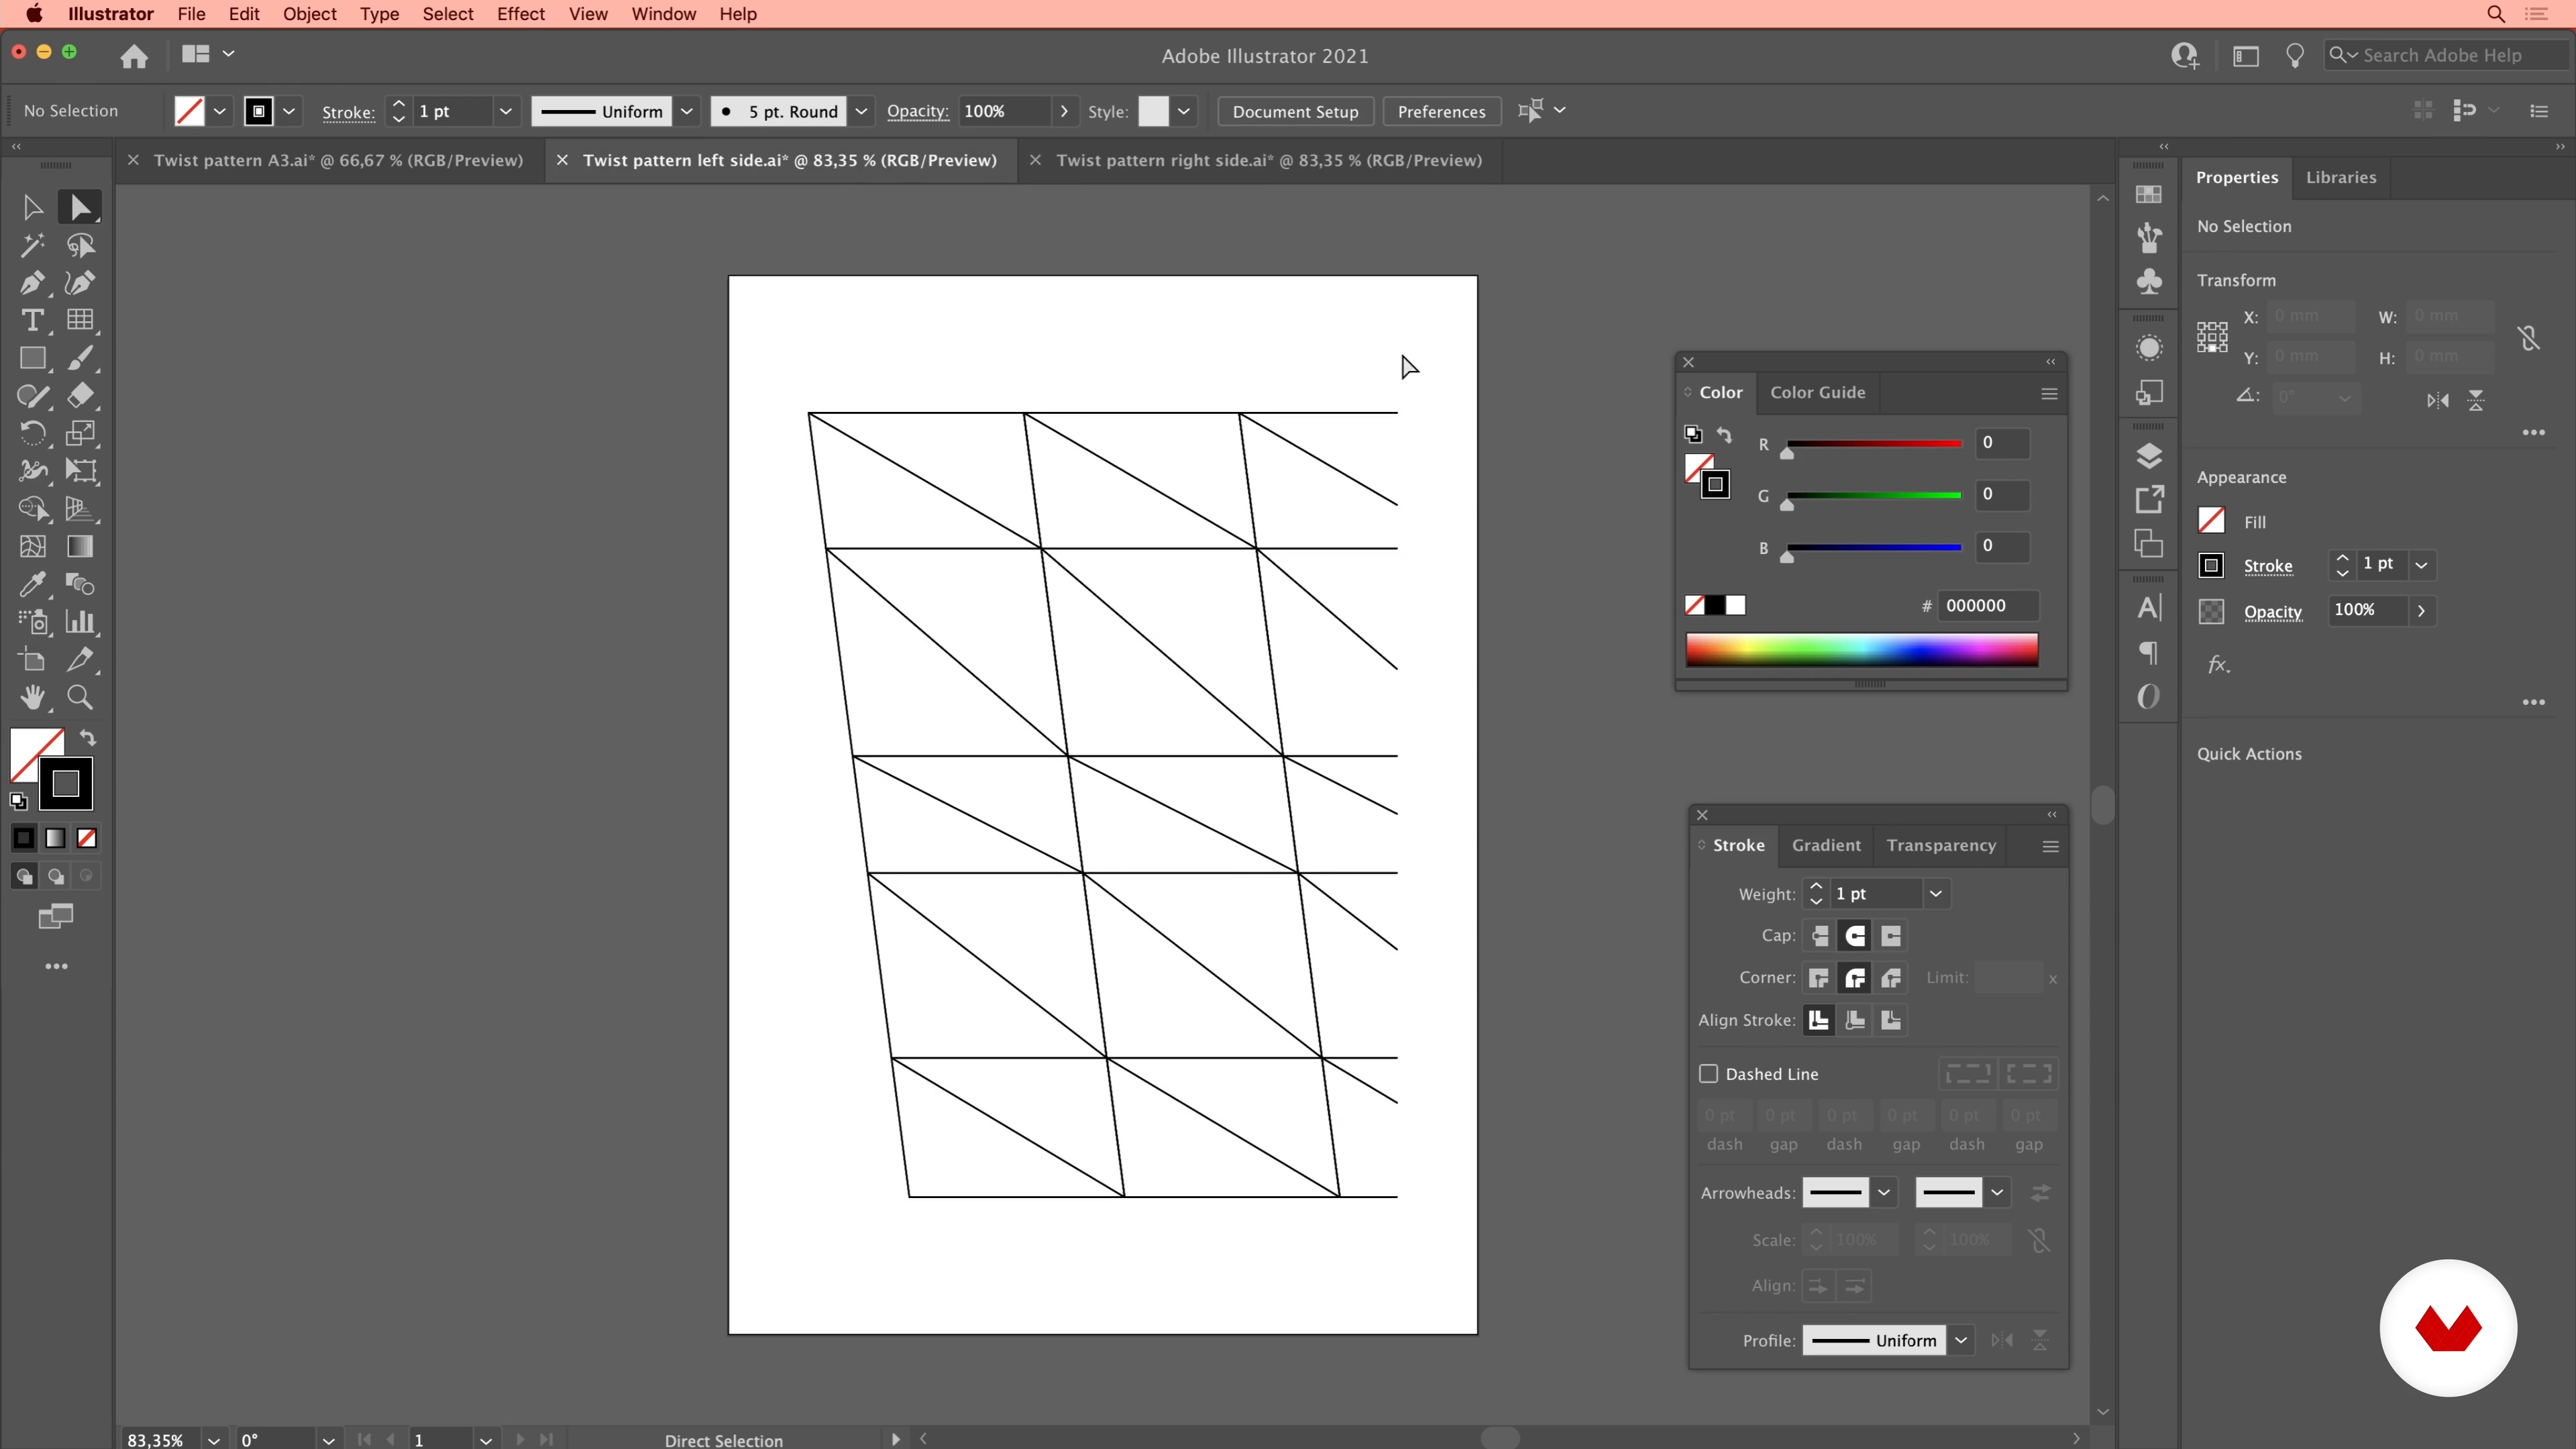The image size is (2576, 1449).
Task: Click the Fill swatch in Appearance
Action: [x=2211, y=521]
